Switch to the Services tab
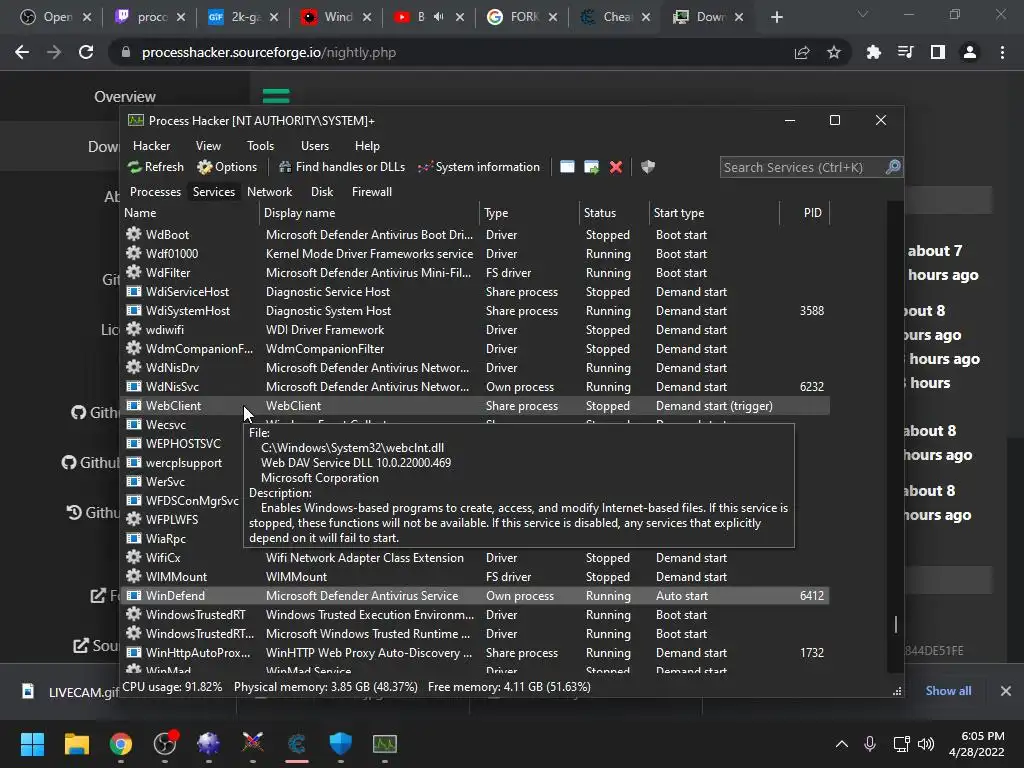 coord(214,192)
